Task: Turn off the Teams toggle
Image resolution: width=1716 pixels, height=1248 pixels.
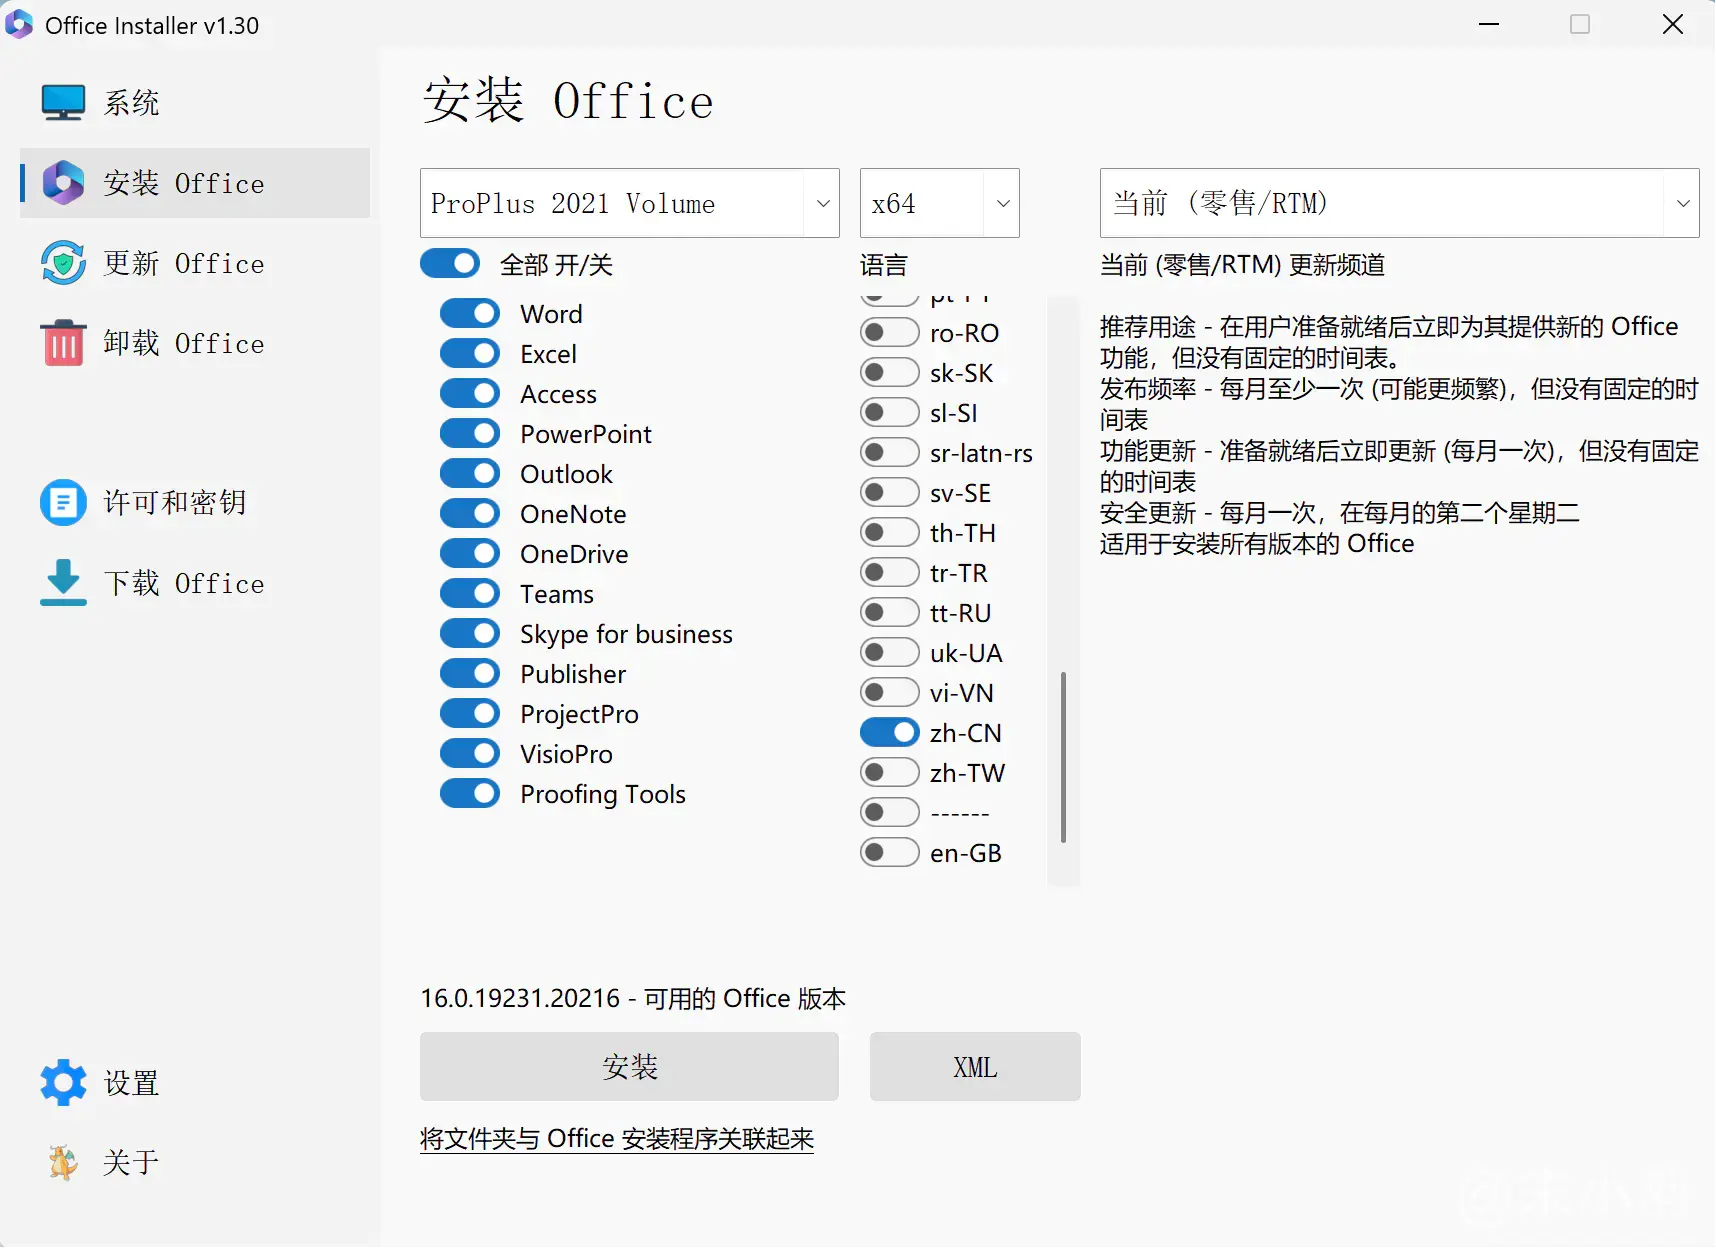Action: pyautogui.click(x=470, y=594)
